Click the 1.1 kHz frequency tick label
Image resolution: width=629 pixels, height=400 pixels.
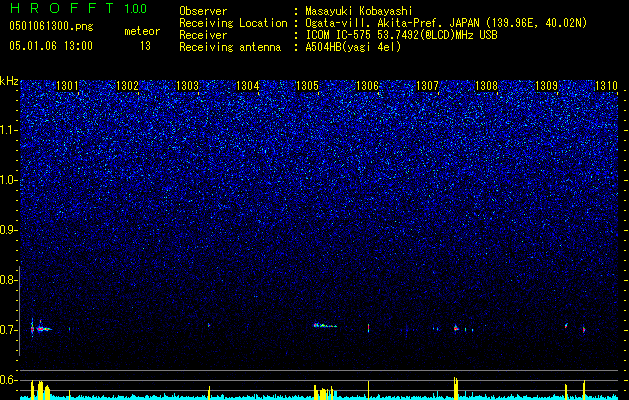(9, 130)
